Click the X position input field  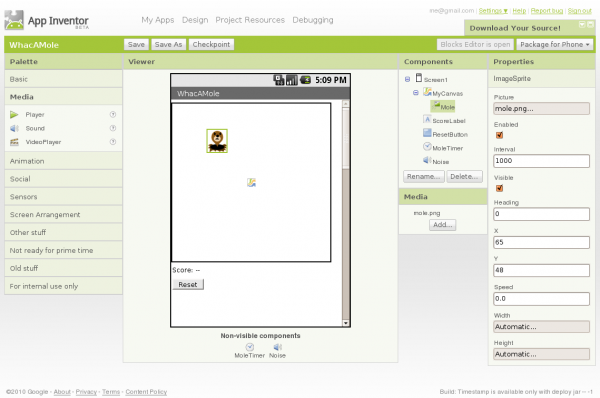coord(541,242)
